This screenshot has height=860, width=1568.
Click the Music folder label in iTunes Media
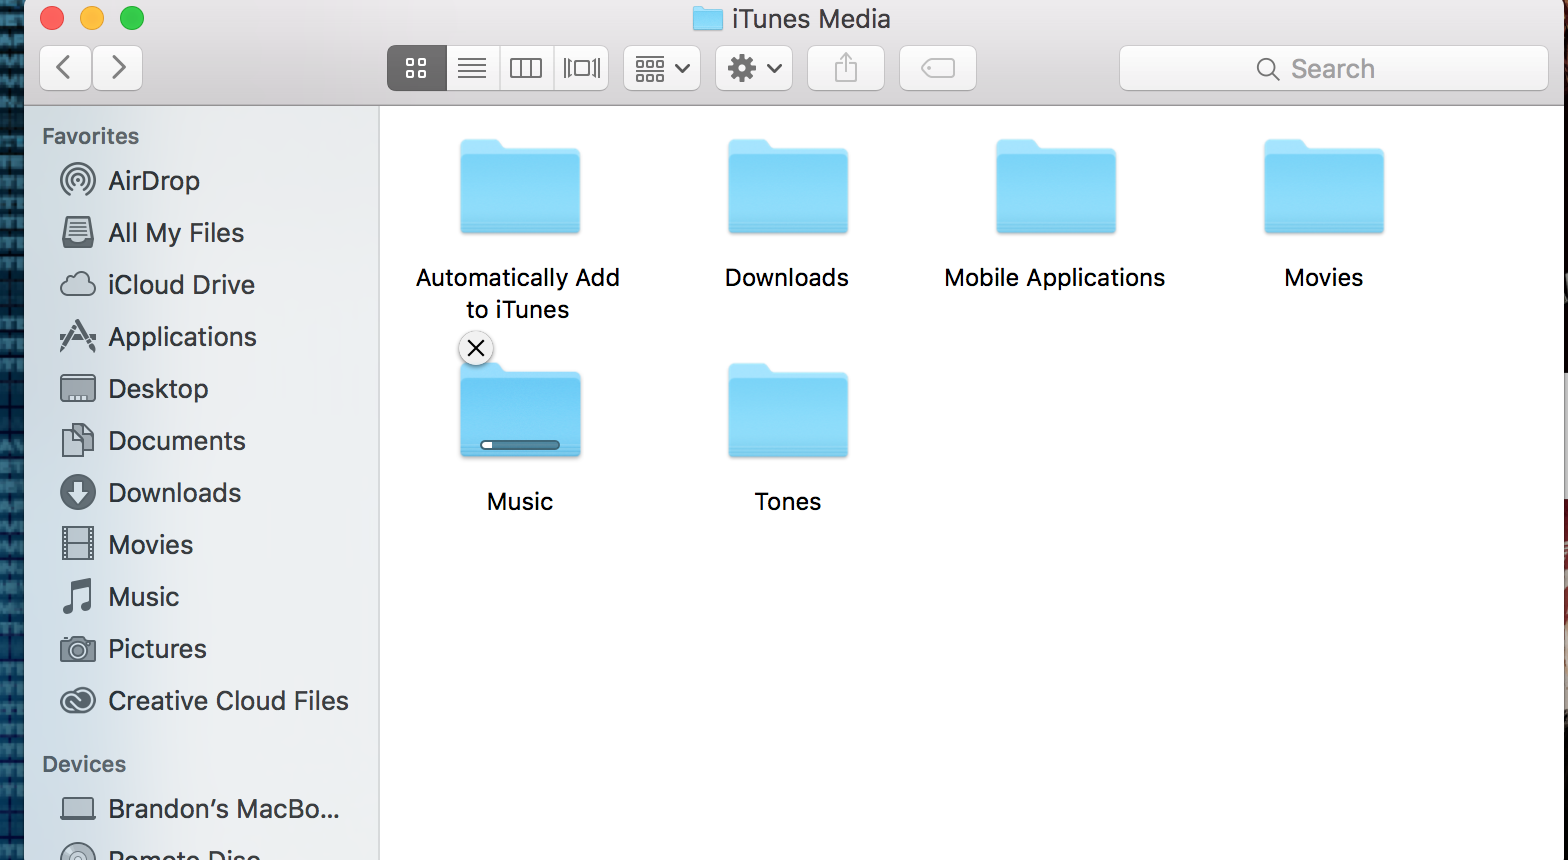click(520, 502)
